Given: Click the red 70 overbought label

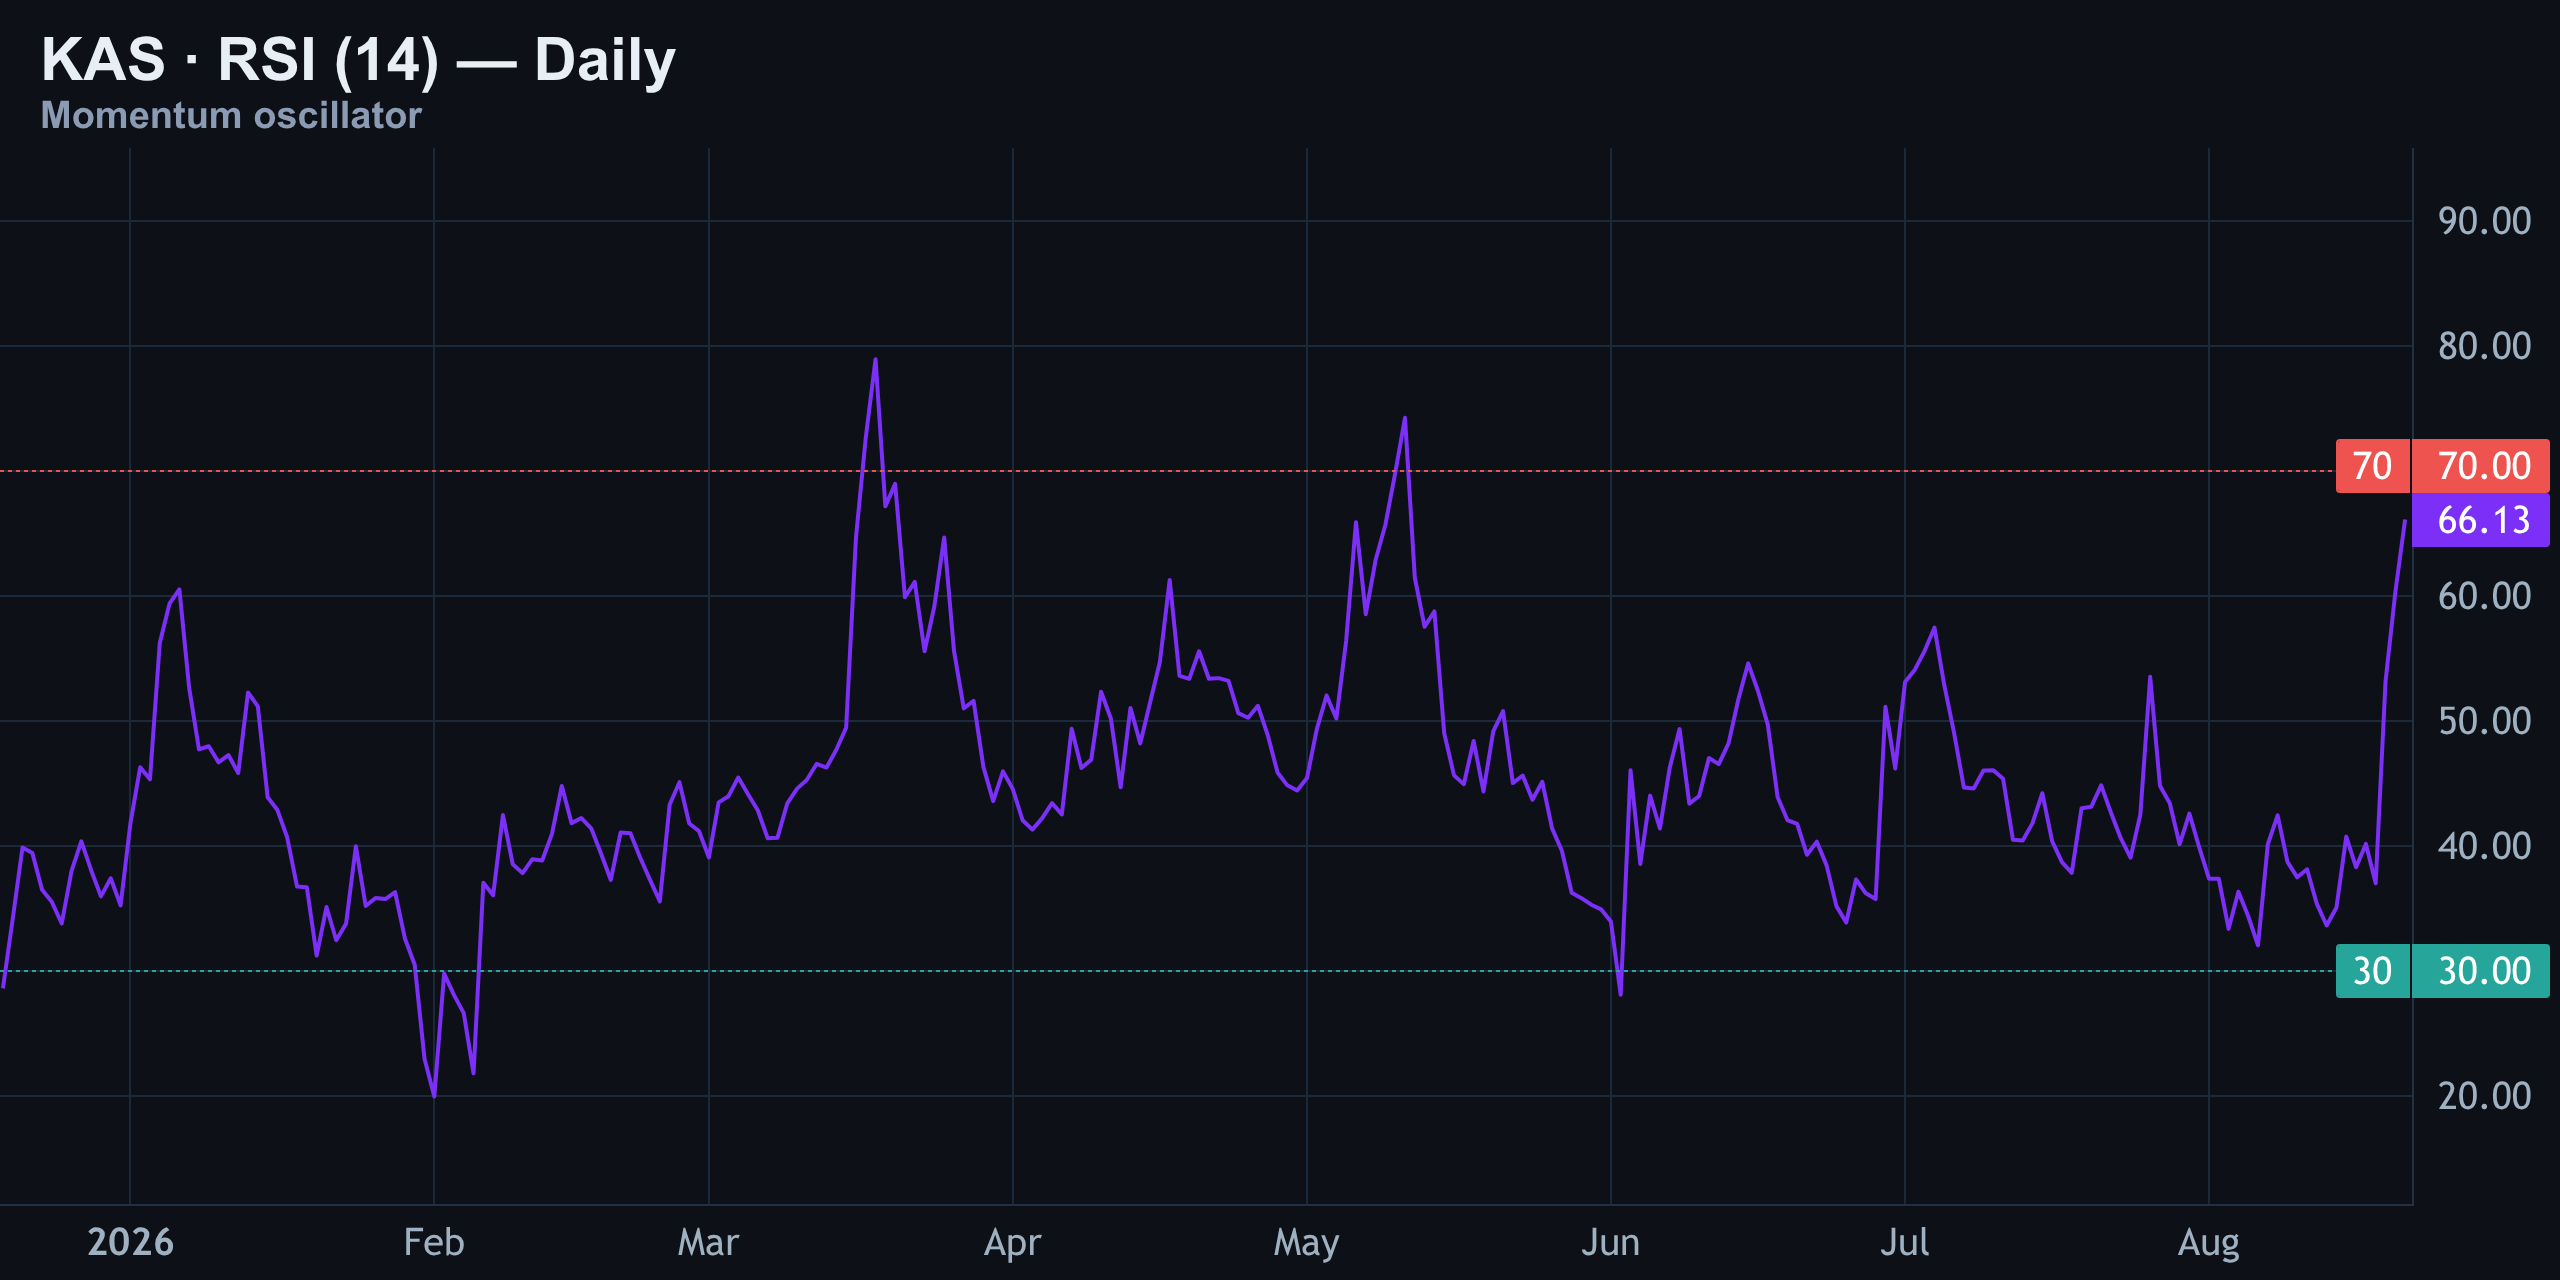Looking at the screenshot, I should click(2372, 466).
